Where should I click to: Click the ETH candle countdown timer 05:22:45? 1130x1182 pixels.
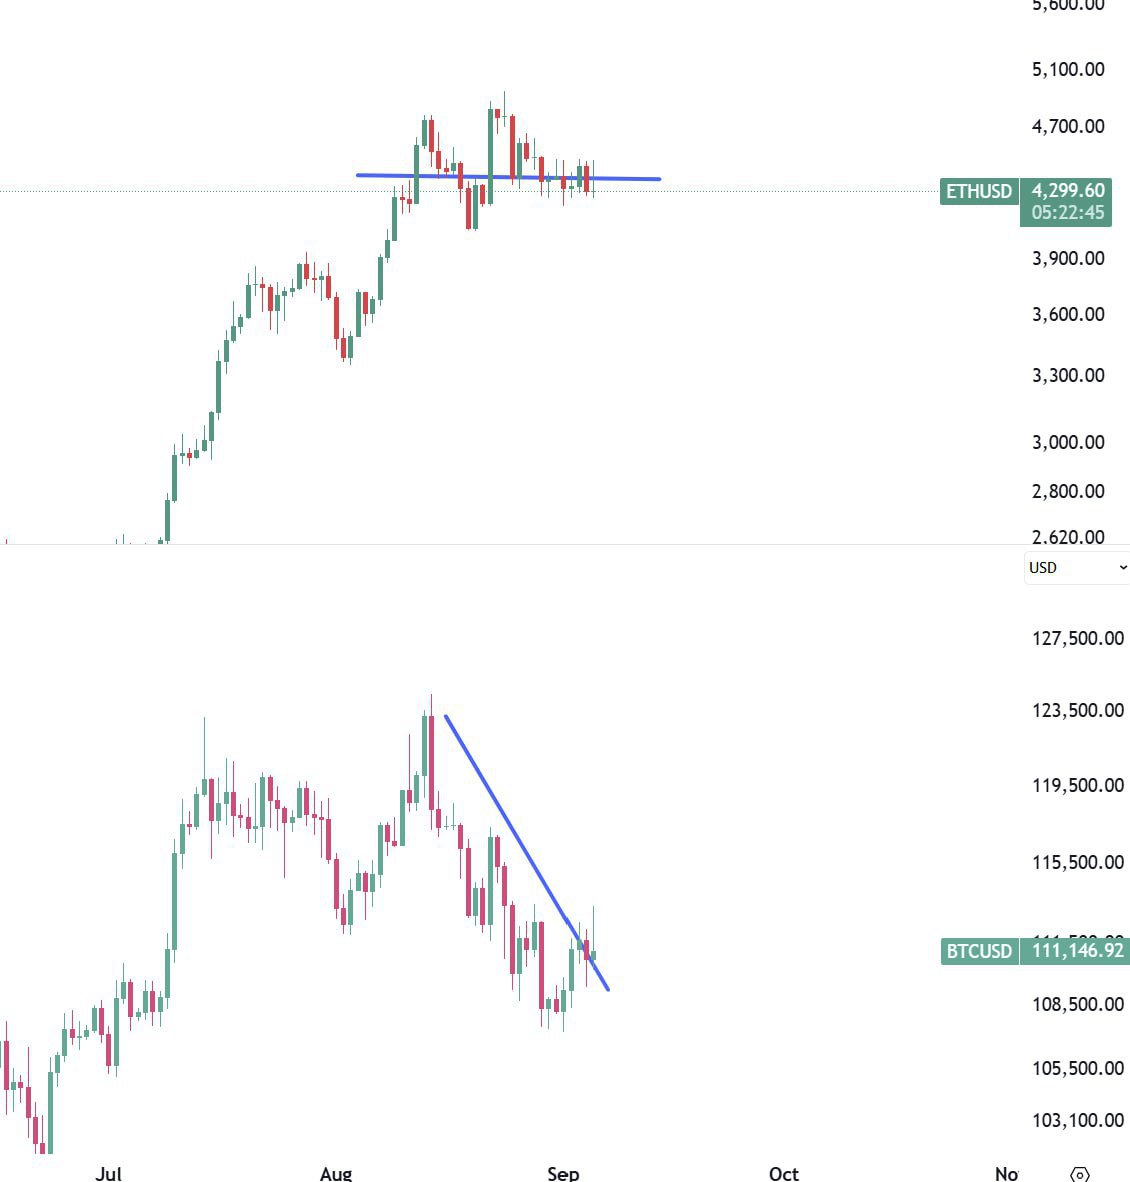1068,212
